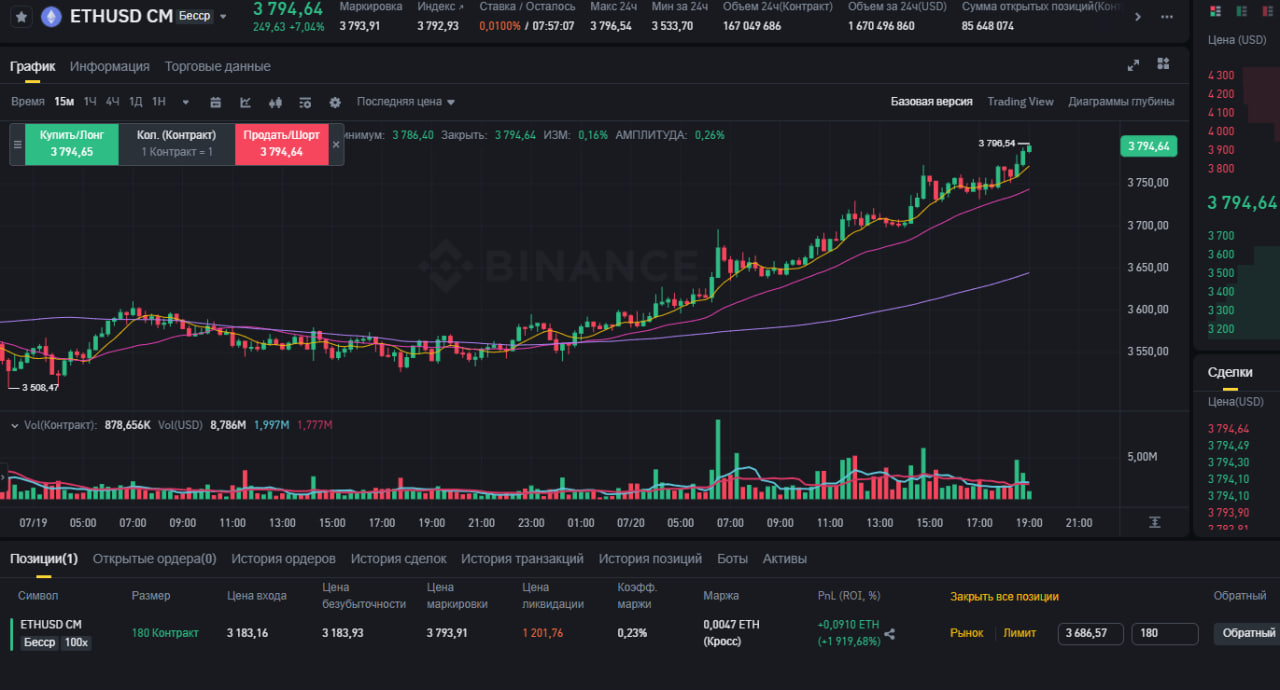Edit the Кол. (Контракт) quantity field
This screenshot has height=690, width=1280.
pyautogui.click(x=177, y=144)
